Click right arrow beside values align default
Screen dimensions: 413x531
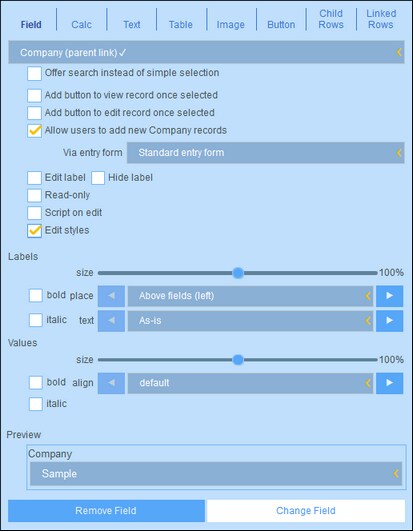coord(389,383)
